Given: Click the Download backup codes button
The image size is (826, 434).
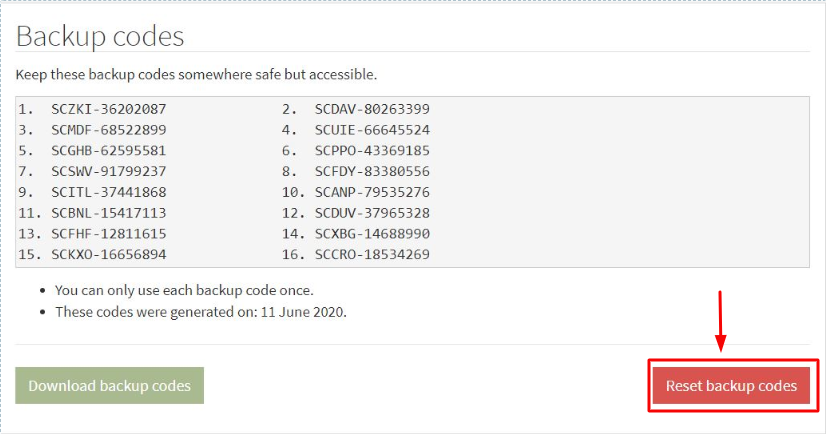Looking at the screenshot, I should pos(110,386).
